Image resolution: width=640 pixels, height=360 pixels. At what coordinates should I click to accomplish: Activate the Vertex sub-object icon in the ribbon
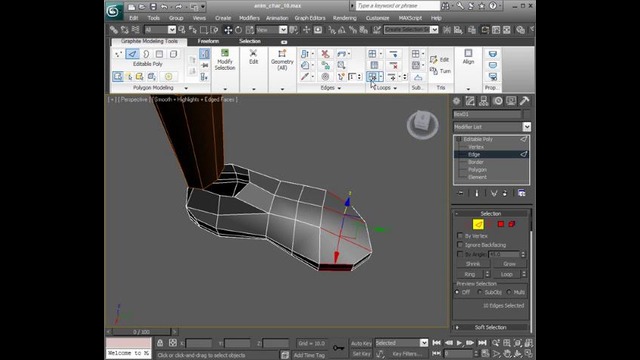[x=118, y=54]
